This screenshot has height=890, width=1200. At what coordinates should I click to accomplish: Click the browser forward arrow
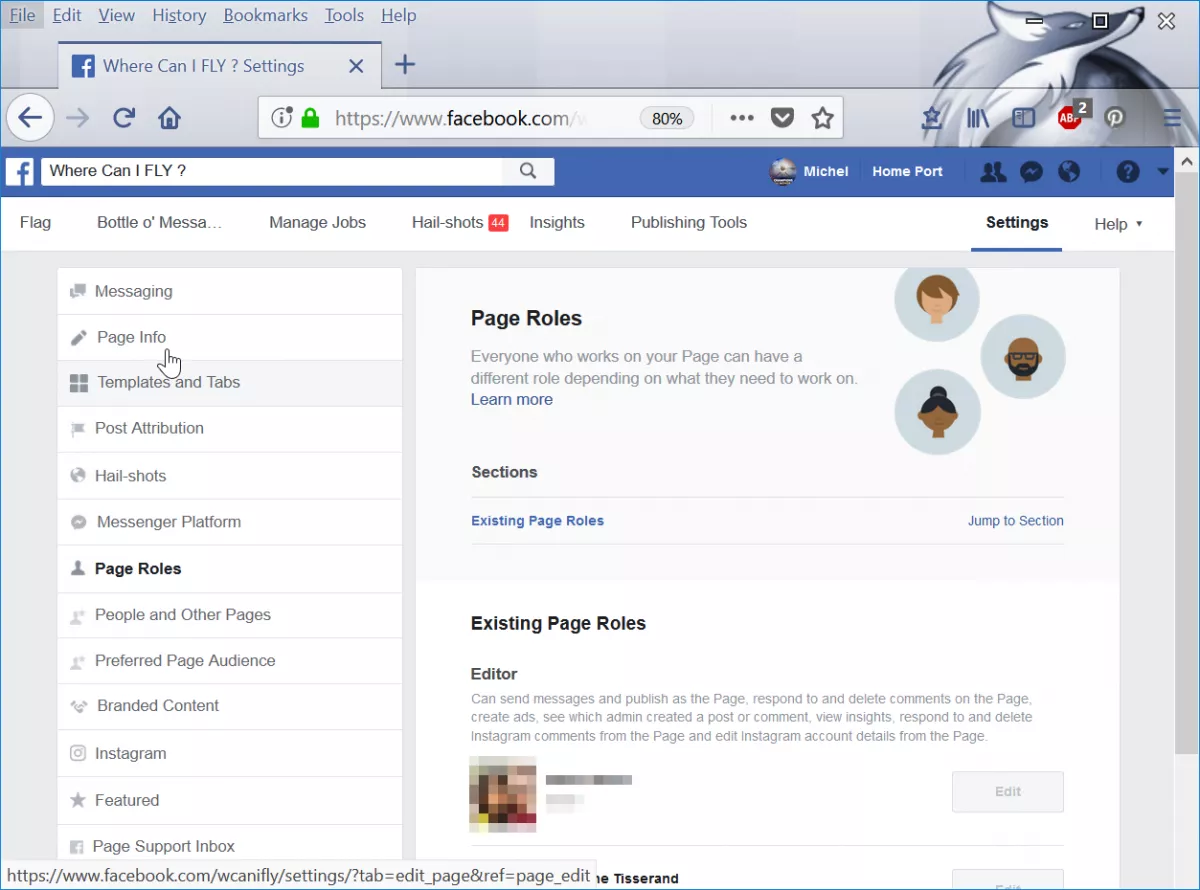click(77, 118)
